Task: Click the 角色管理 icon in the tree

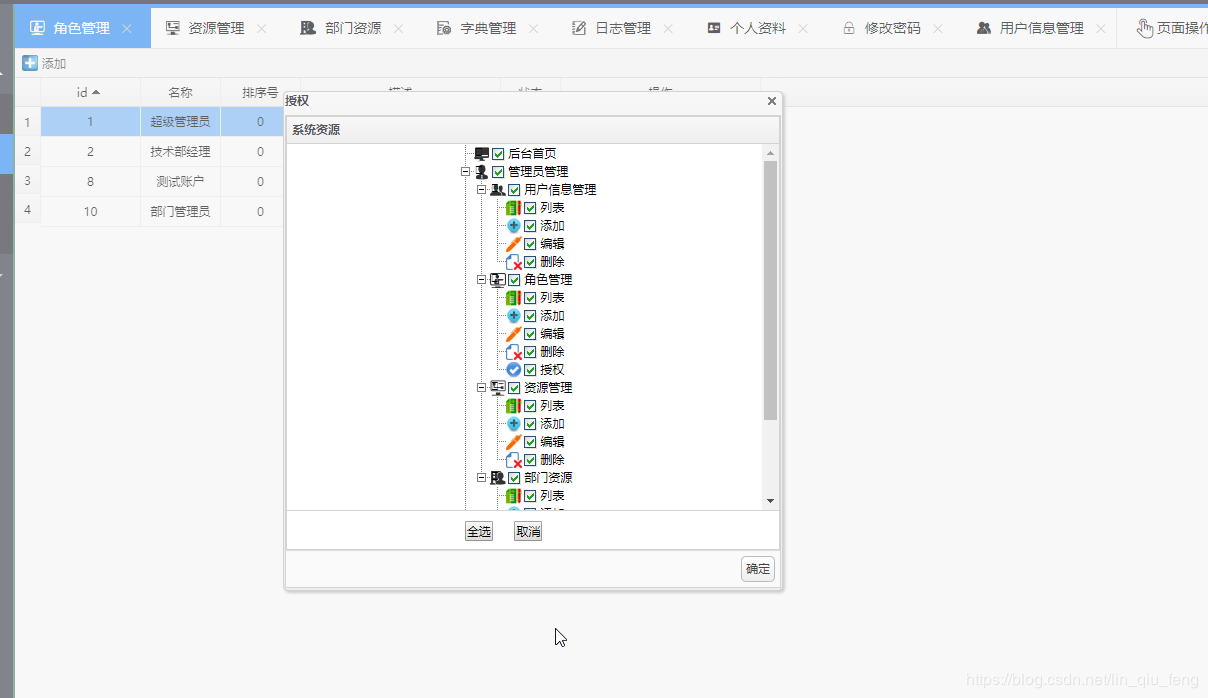Action: point(498,280)
